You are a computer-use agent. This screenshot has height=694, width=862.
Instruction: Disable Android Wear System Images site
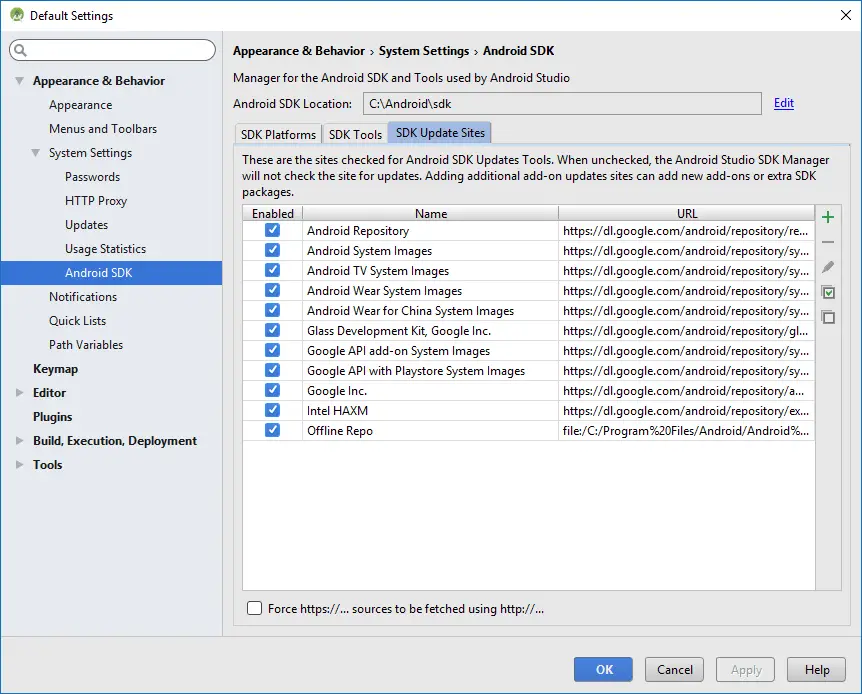(272, 290)
